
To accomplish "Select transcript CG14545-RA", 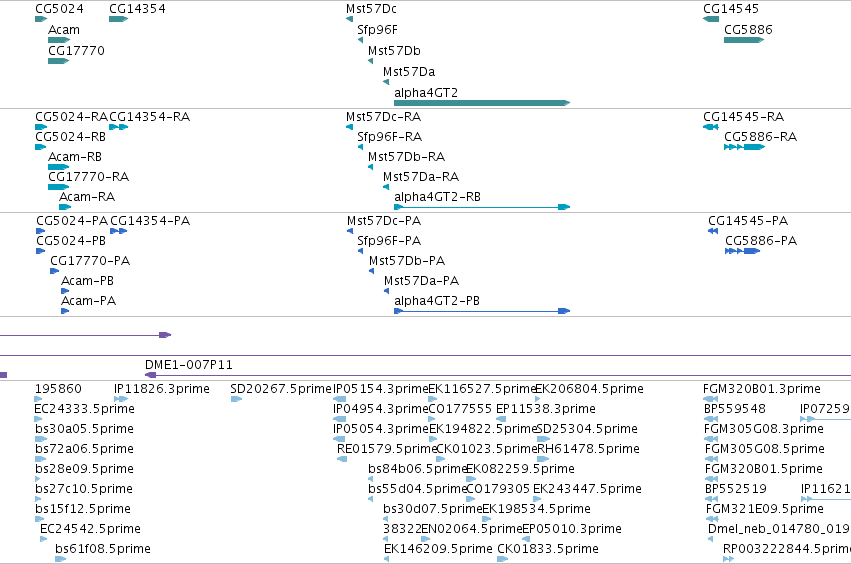I will click(x=744, y=117).
